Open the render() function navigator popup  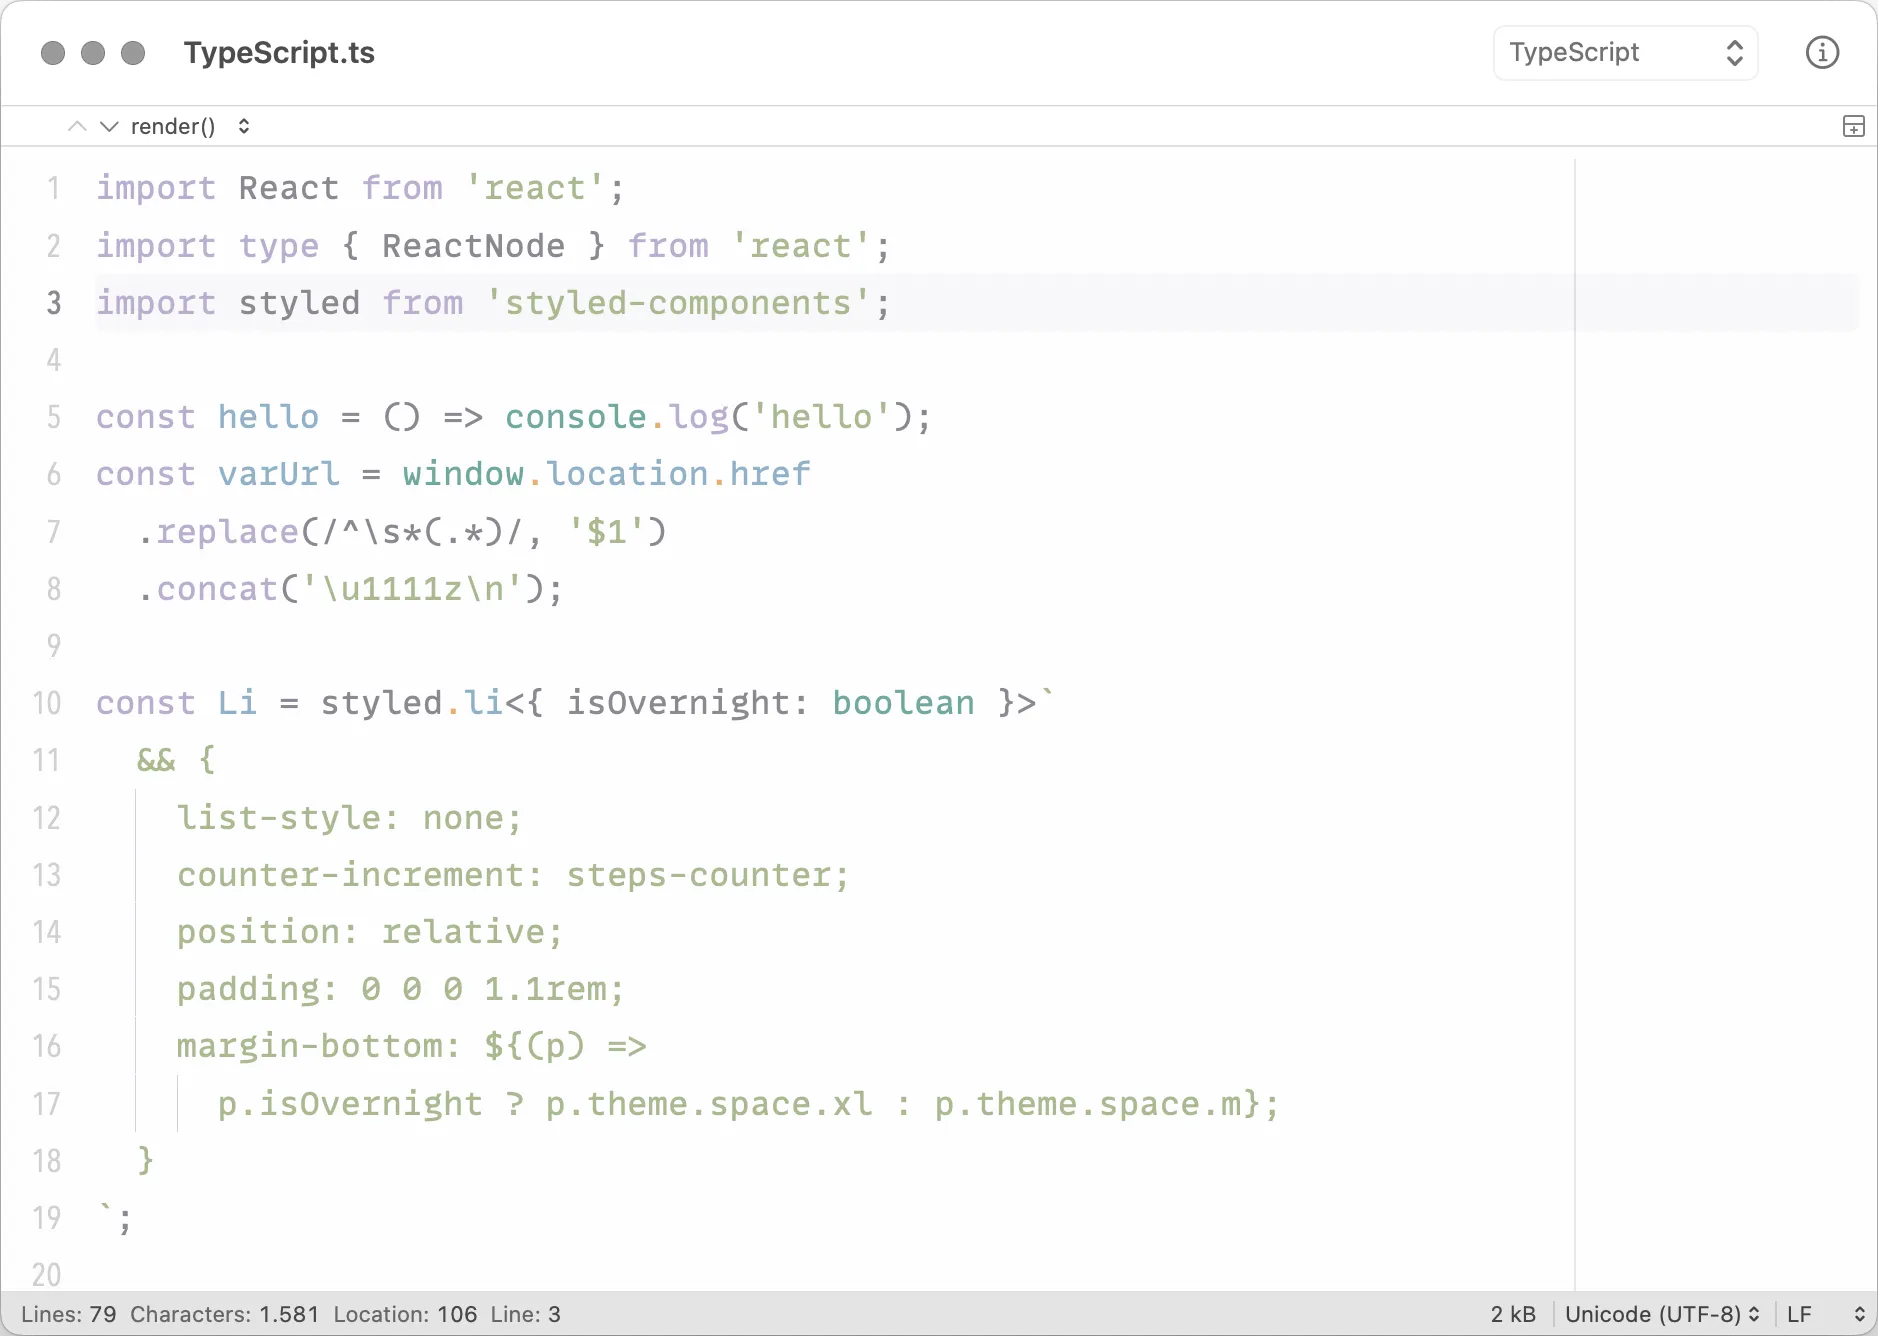click(173, 126)
